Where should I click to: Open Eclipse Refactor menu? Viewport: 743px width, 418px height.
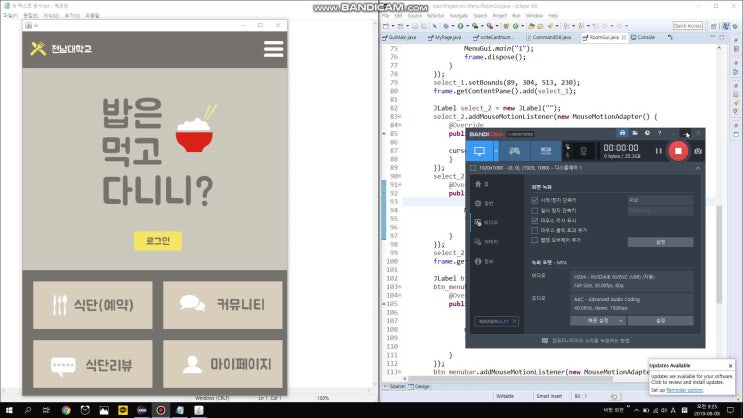pos(435,16)
